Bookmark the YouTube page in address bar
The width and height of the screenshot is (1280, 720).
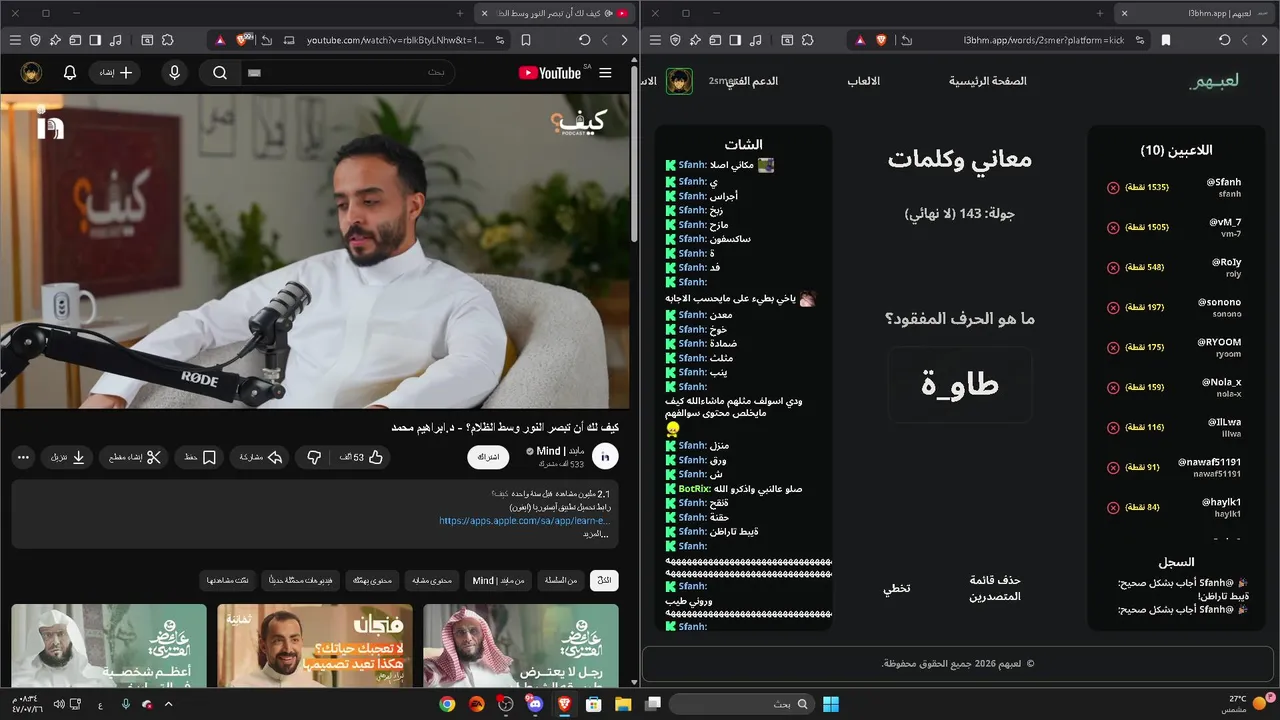pos(526,40)
